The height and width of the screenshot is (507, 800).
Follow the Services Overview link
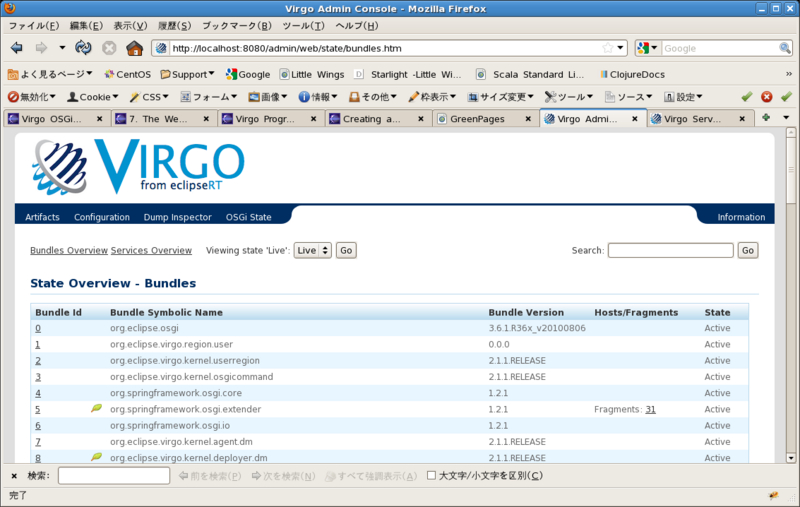point(152,250)
